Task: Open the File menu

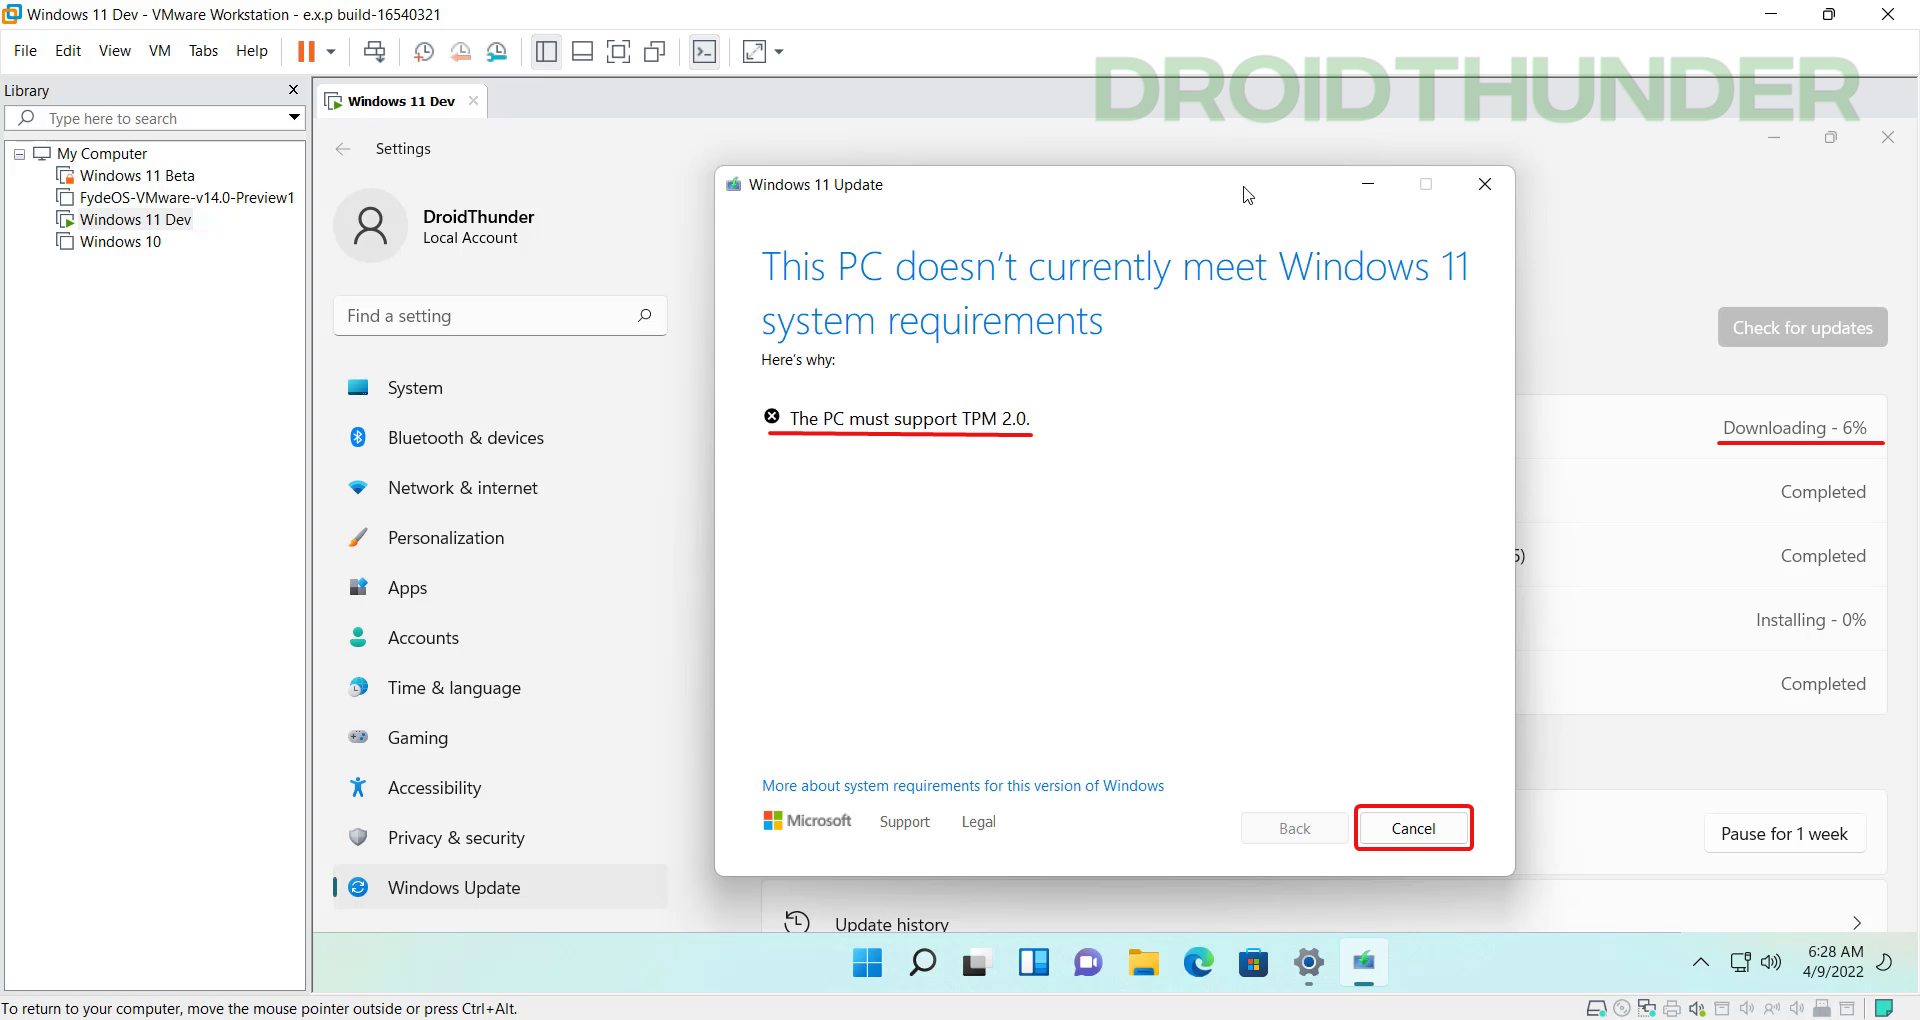Action: [25, 50]
